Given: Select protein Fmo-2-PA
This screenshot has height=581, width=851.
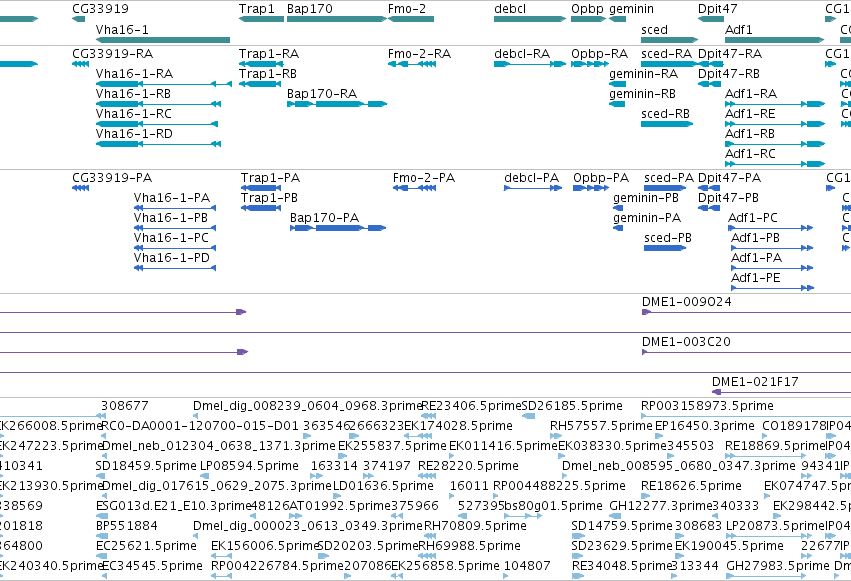Looking at the screenshot, I should 424,178.
